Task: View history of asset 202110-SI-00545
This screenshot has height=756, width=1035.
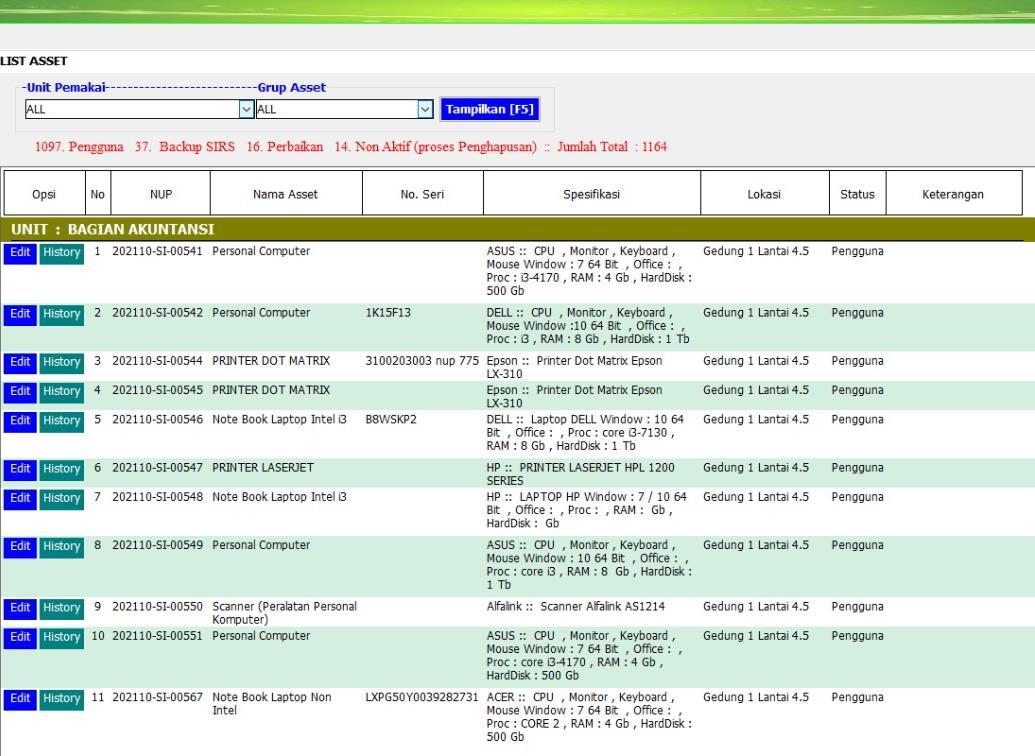Action: [61, 392]
